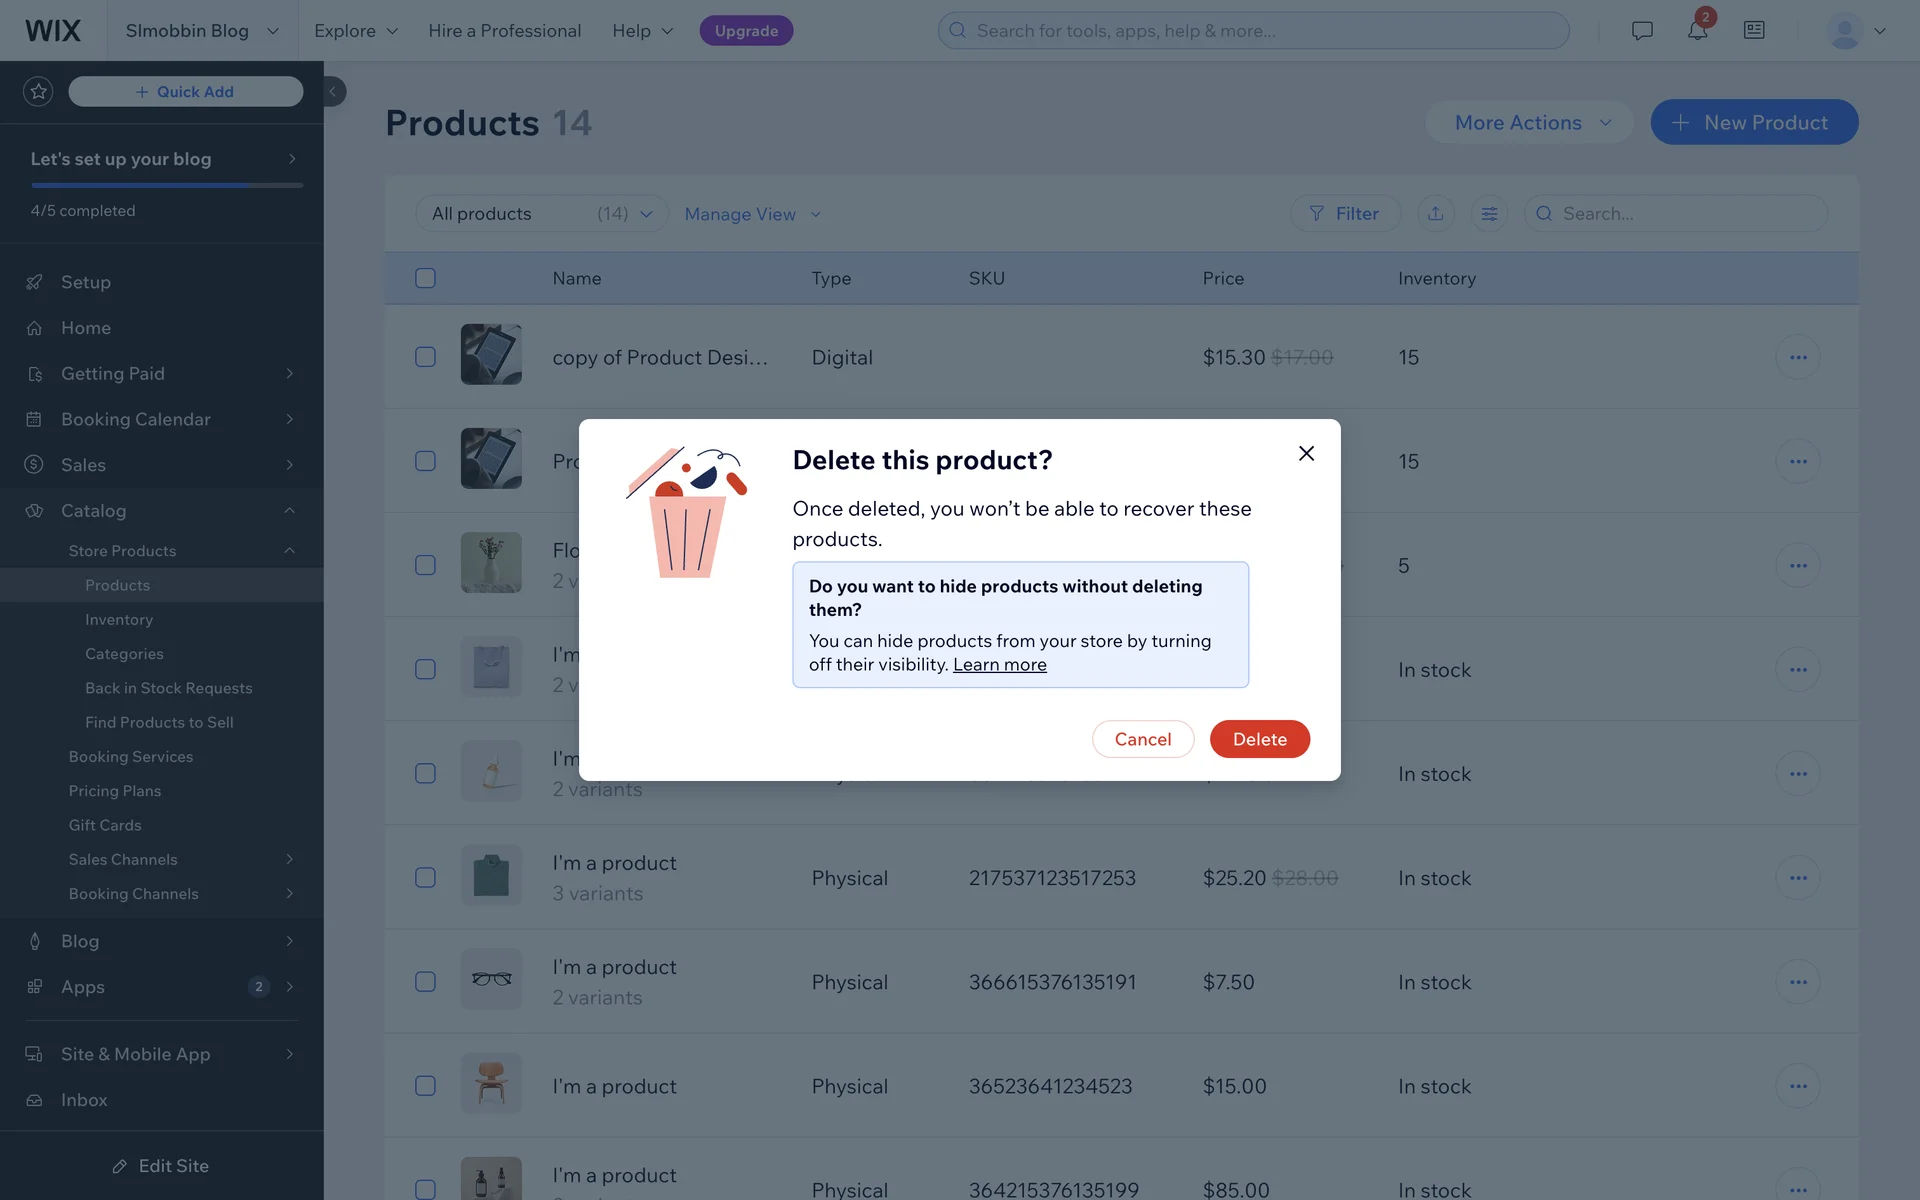
Task: Open Inventory in the sidebar menu
Action: [x=119, y=620]
